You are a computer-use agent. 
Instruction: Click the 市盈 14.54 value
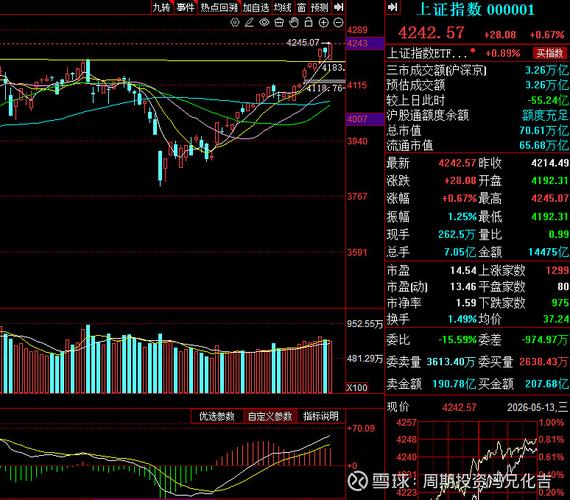(x=463, y=270)
